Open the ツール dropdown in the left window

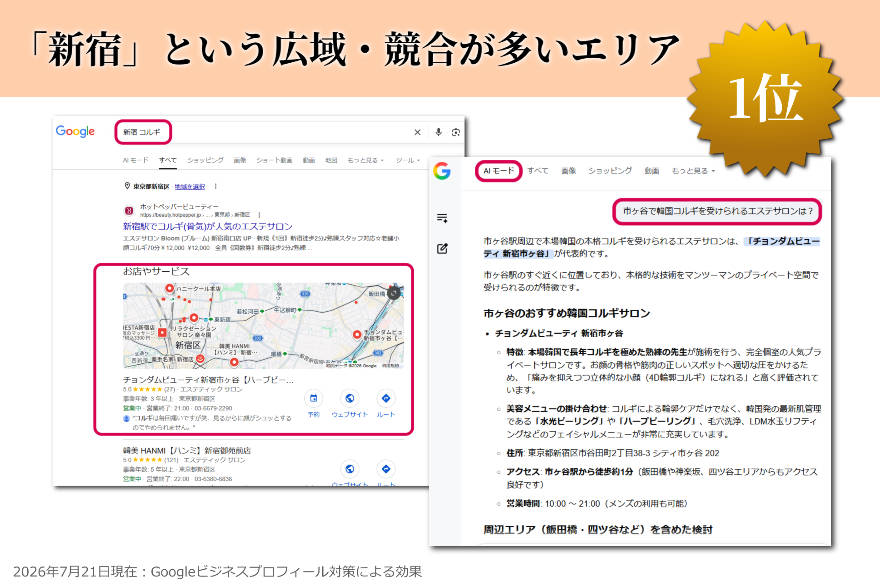[x=408, y=160]
